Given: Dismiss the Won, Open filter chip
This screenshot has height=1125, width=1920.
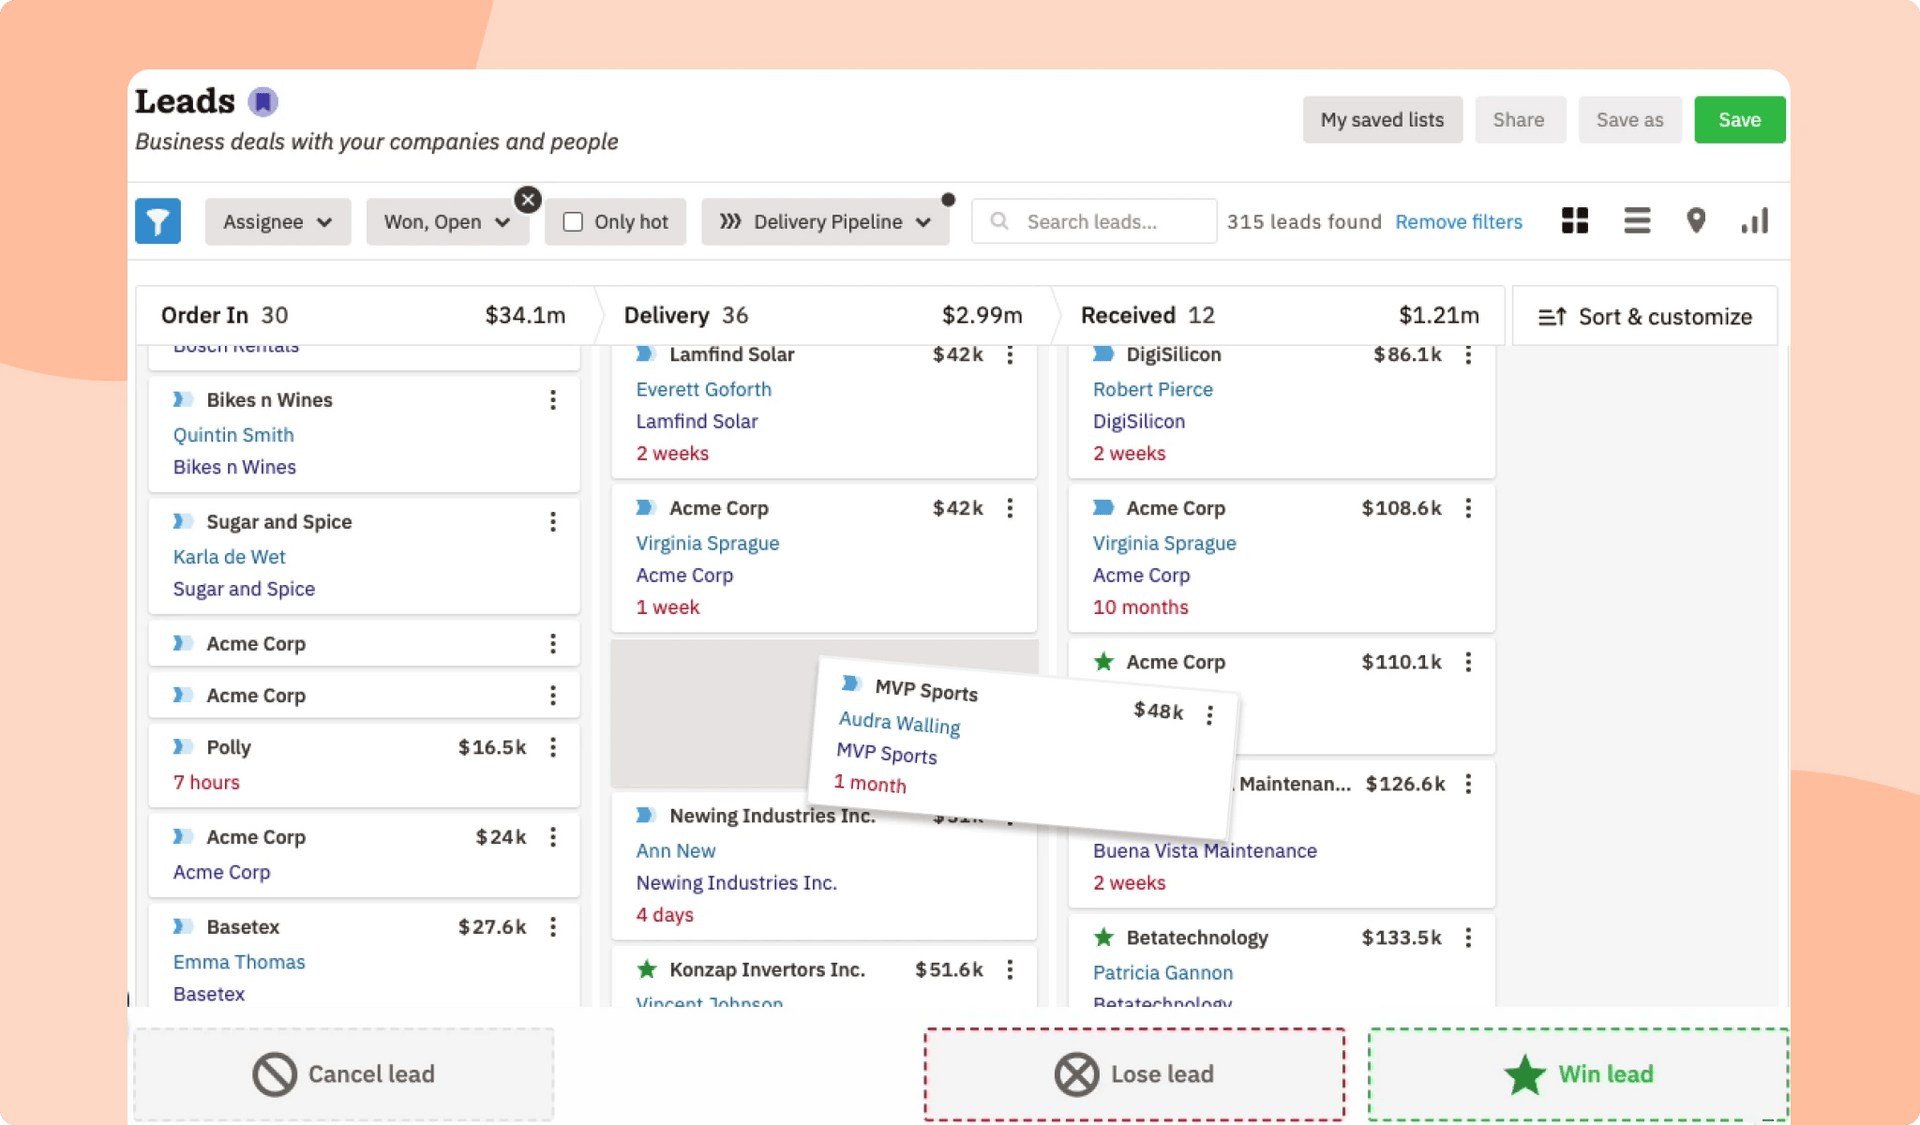Looking at the screenshot, I should pos(528,199).
